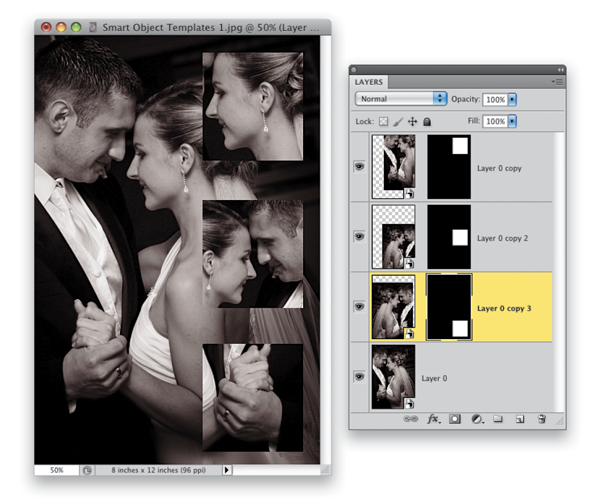
Task: Select Layer 0 copy layer mask
Action: [x=449, y=167]
